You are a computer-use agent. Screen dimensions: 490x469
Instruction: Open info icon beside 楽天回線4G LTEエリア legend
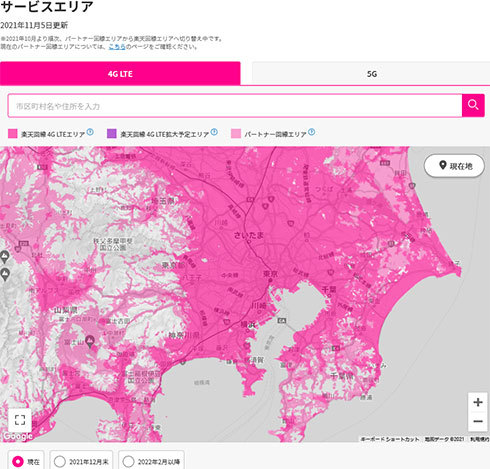pos(90,132)
